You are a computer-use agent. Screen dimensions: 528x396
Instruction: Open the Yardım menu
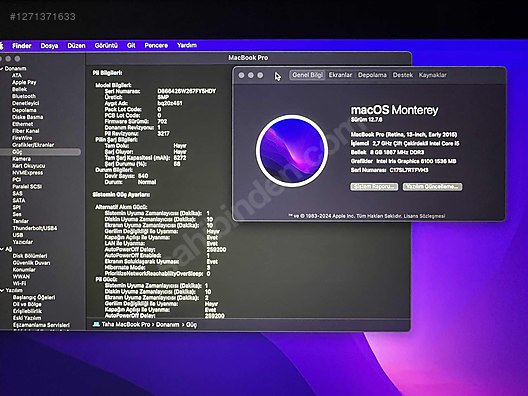coord(187,45)
